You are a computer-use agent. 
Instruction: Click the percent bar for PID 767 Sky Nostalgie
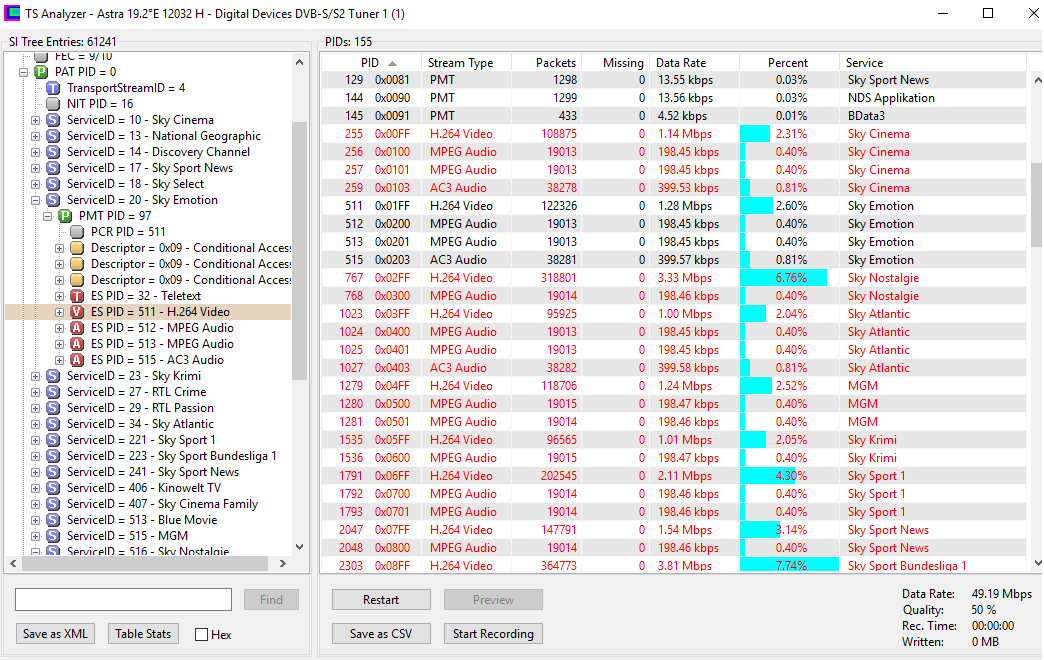click(784, 278)
